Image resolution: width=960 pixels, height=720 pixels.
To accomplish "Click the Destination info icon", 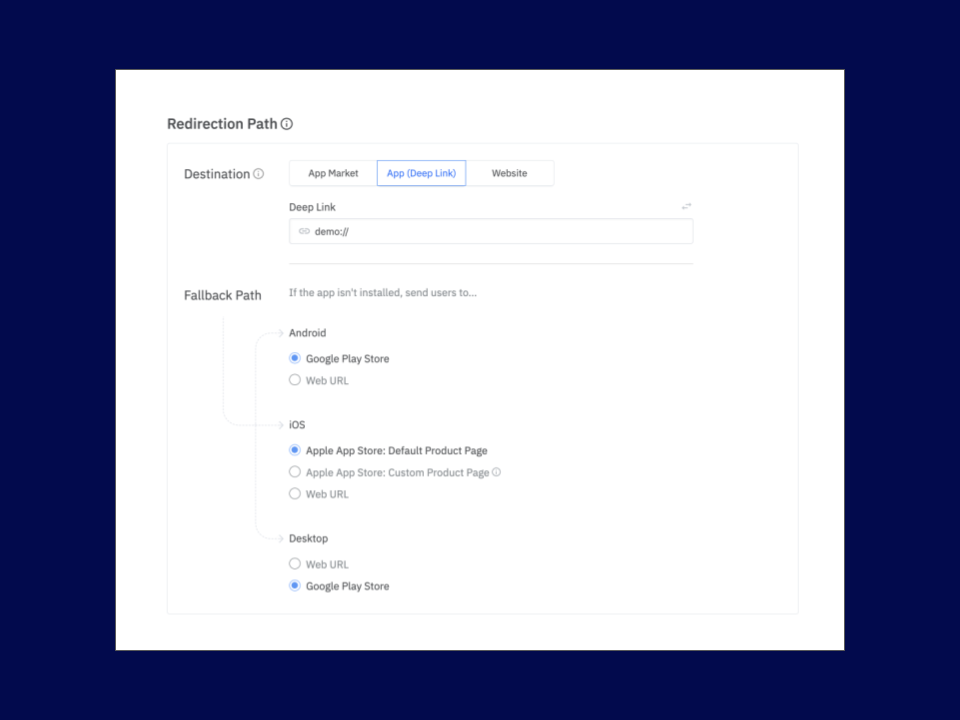I will pos(260,173).
